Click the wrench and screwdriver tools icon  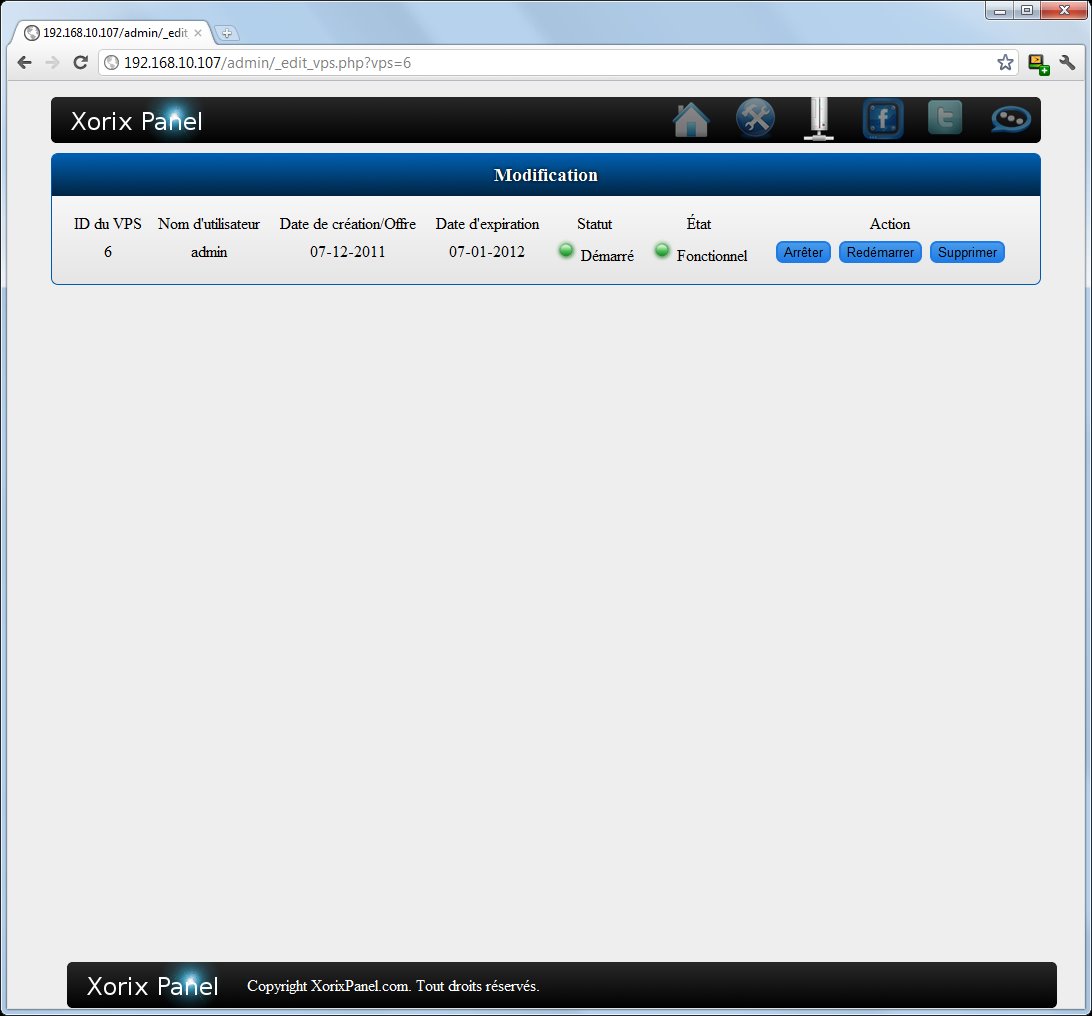(755, 119)
